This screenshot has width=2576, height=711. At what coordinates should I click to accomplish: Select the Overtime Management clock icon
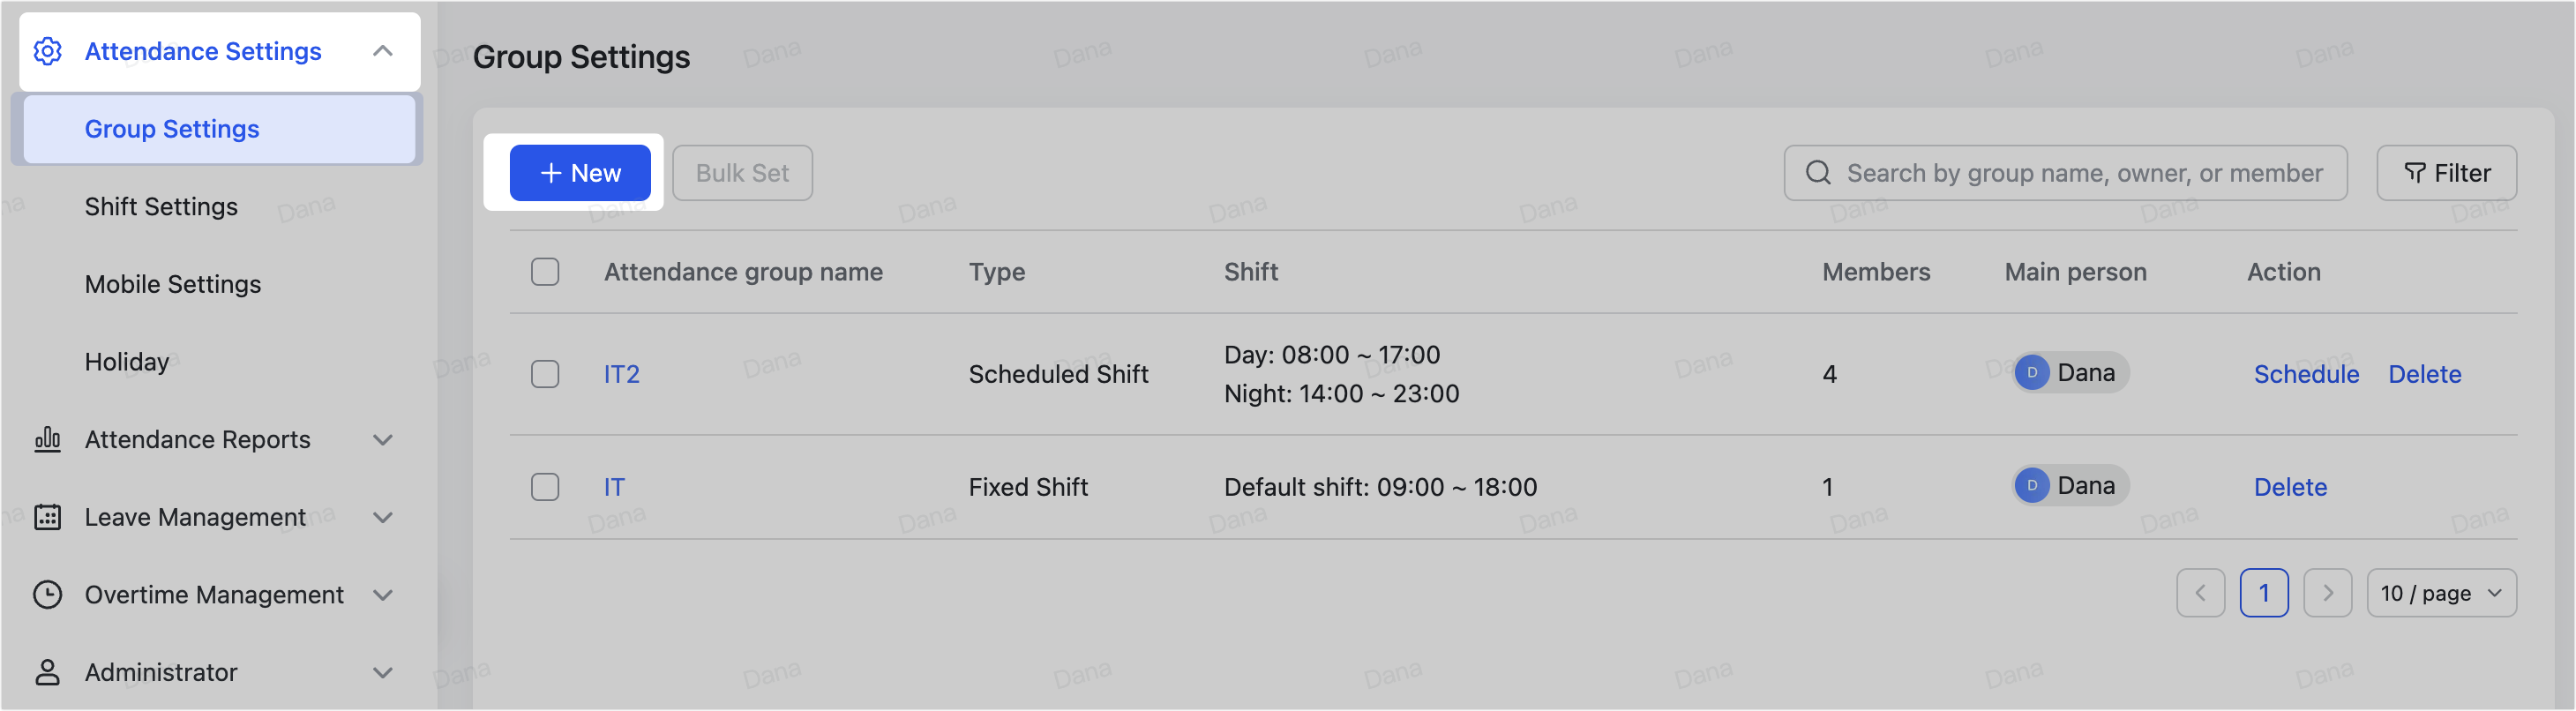[47, 594]
